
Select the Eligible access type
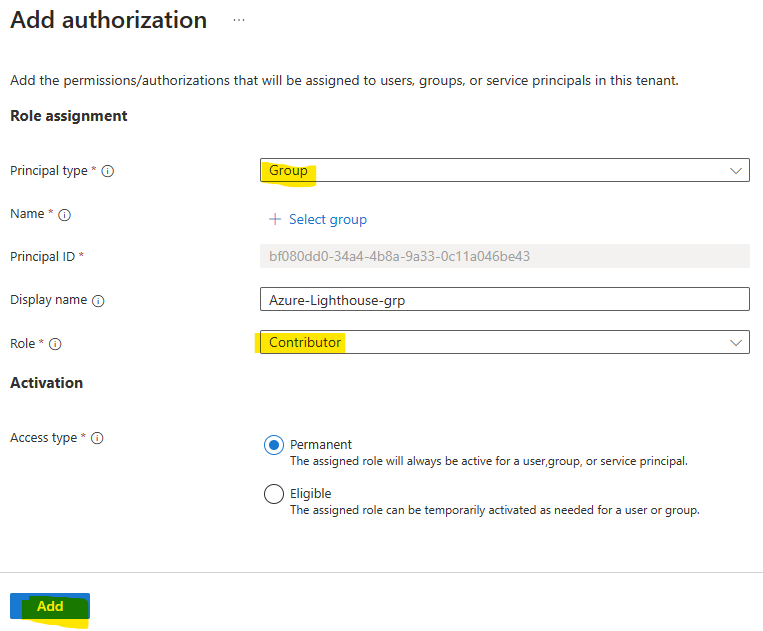[x=274, y=494]
